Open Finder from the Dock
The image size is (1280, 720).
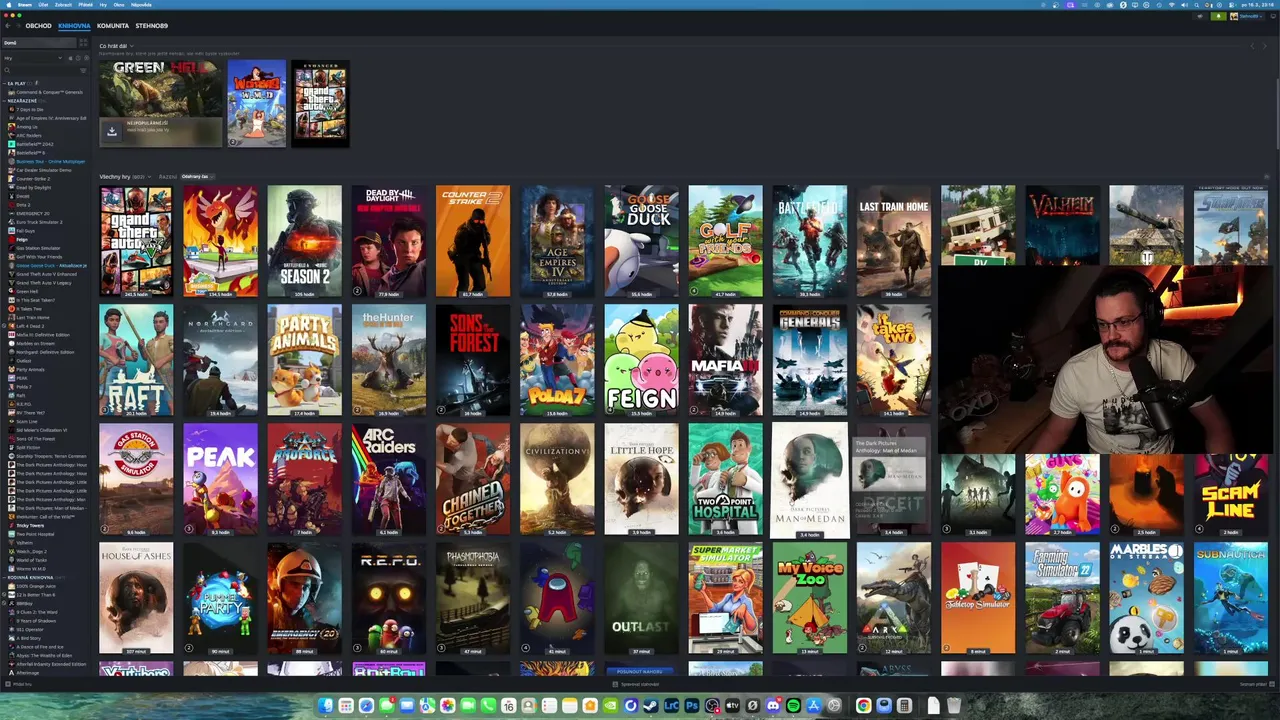coord(326,706)
